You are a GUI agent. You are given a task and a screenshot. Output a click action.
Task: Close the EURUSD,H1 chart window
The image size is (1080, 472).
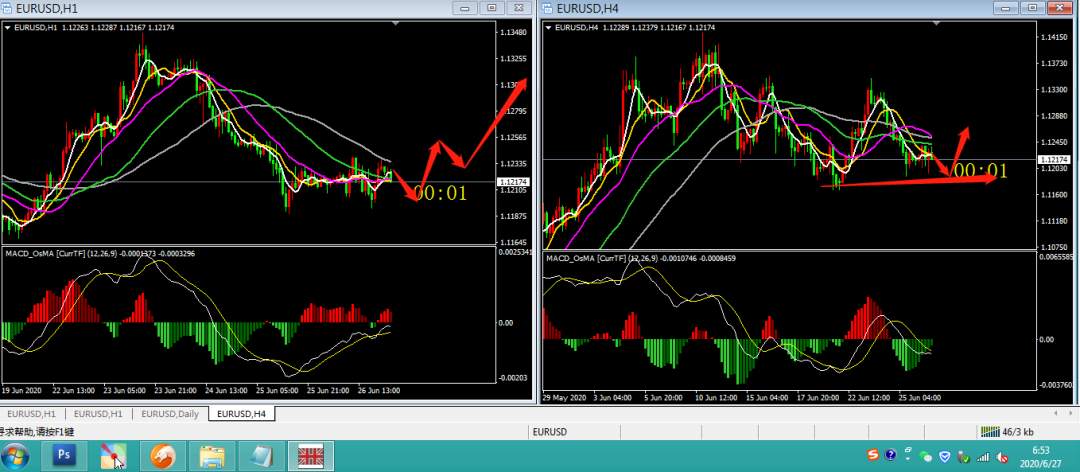520,8
